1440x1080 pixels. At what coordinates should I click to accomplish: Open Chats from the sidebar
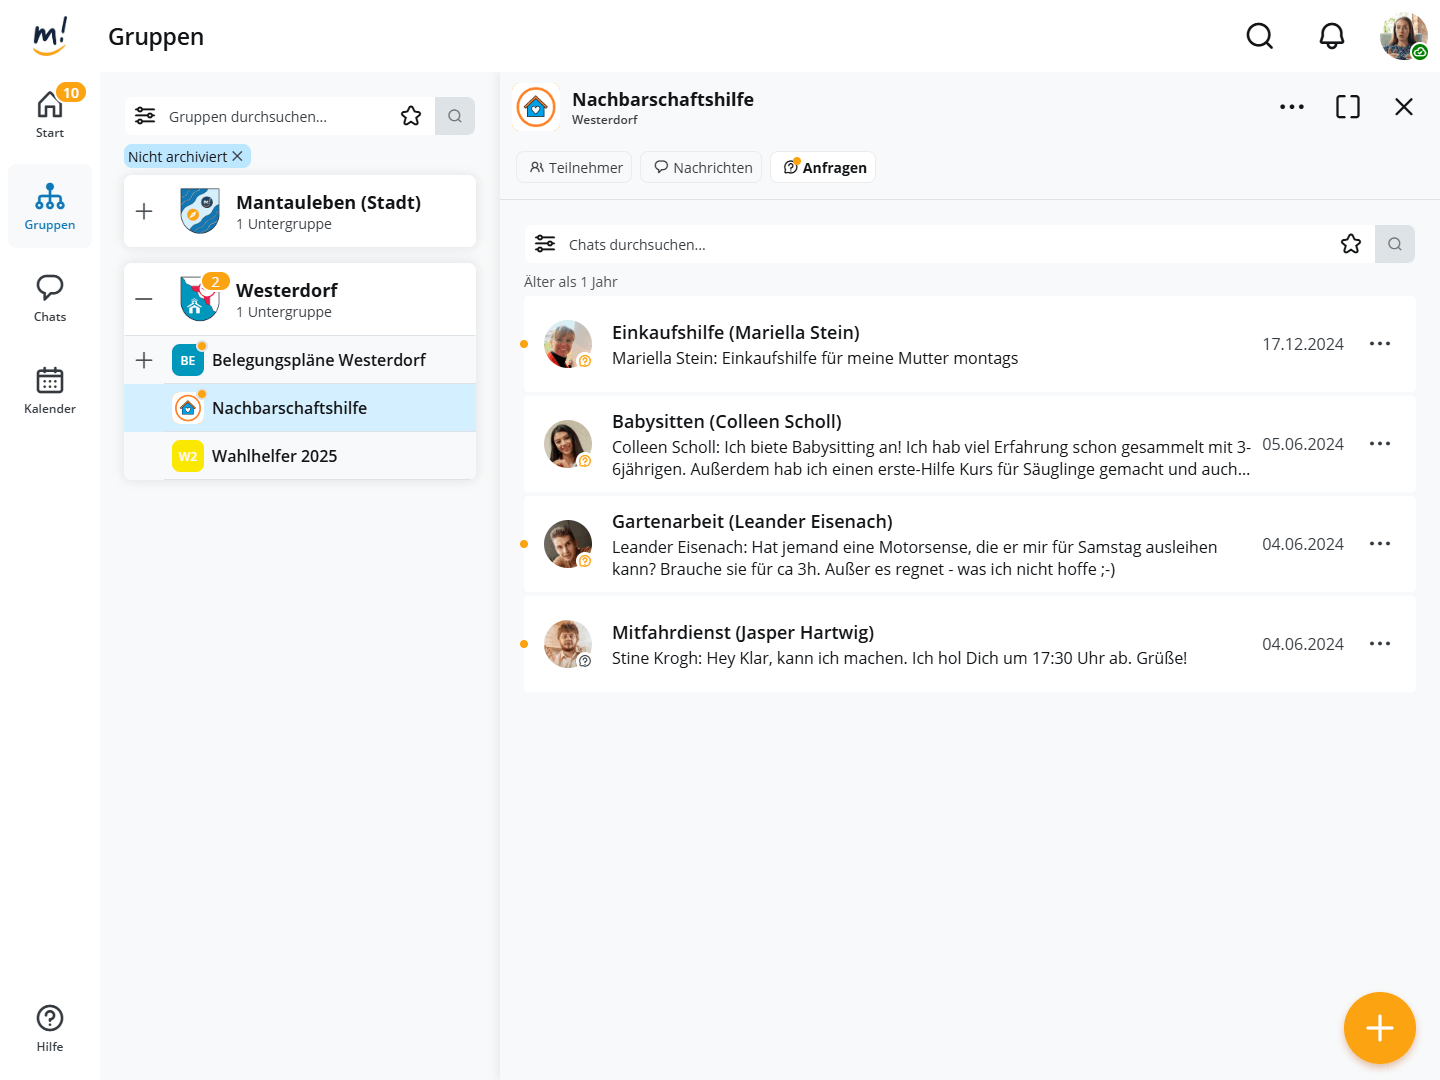(x=50, y=298)
